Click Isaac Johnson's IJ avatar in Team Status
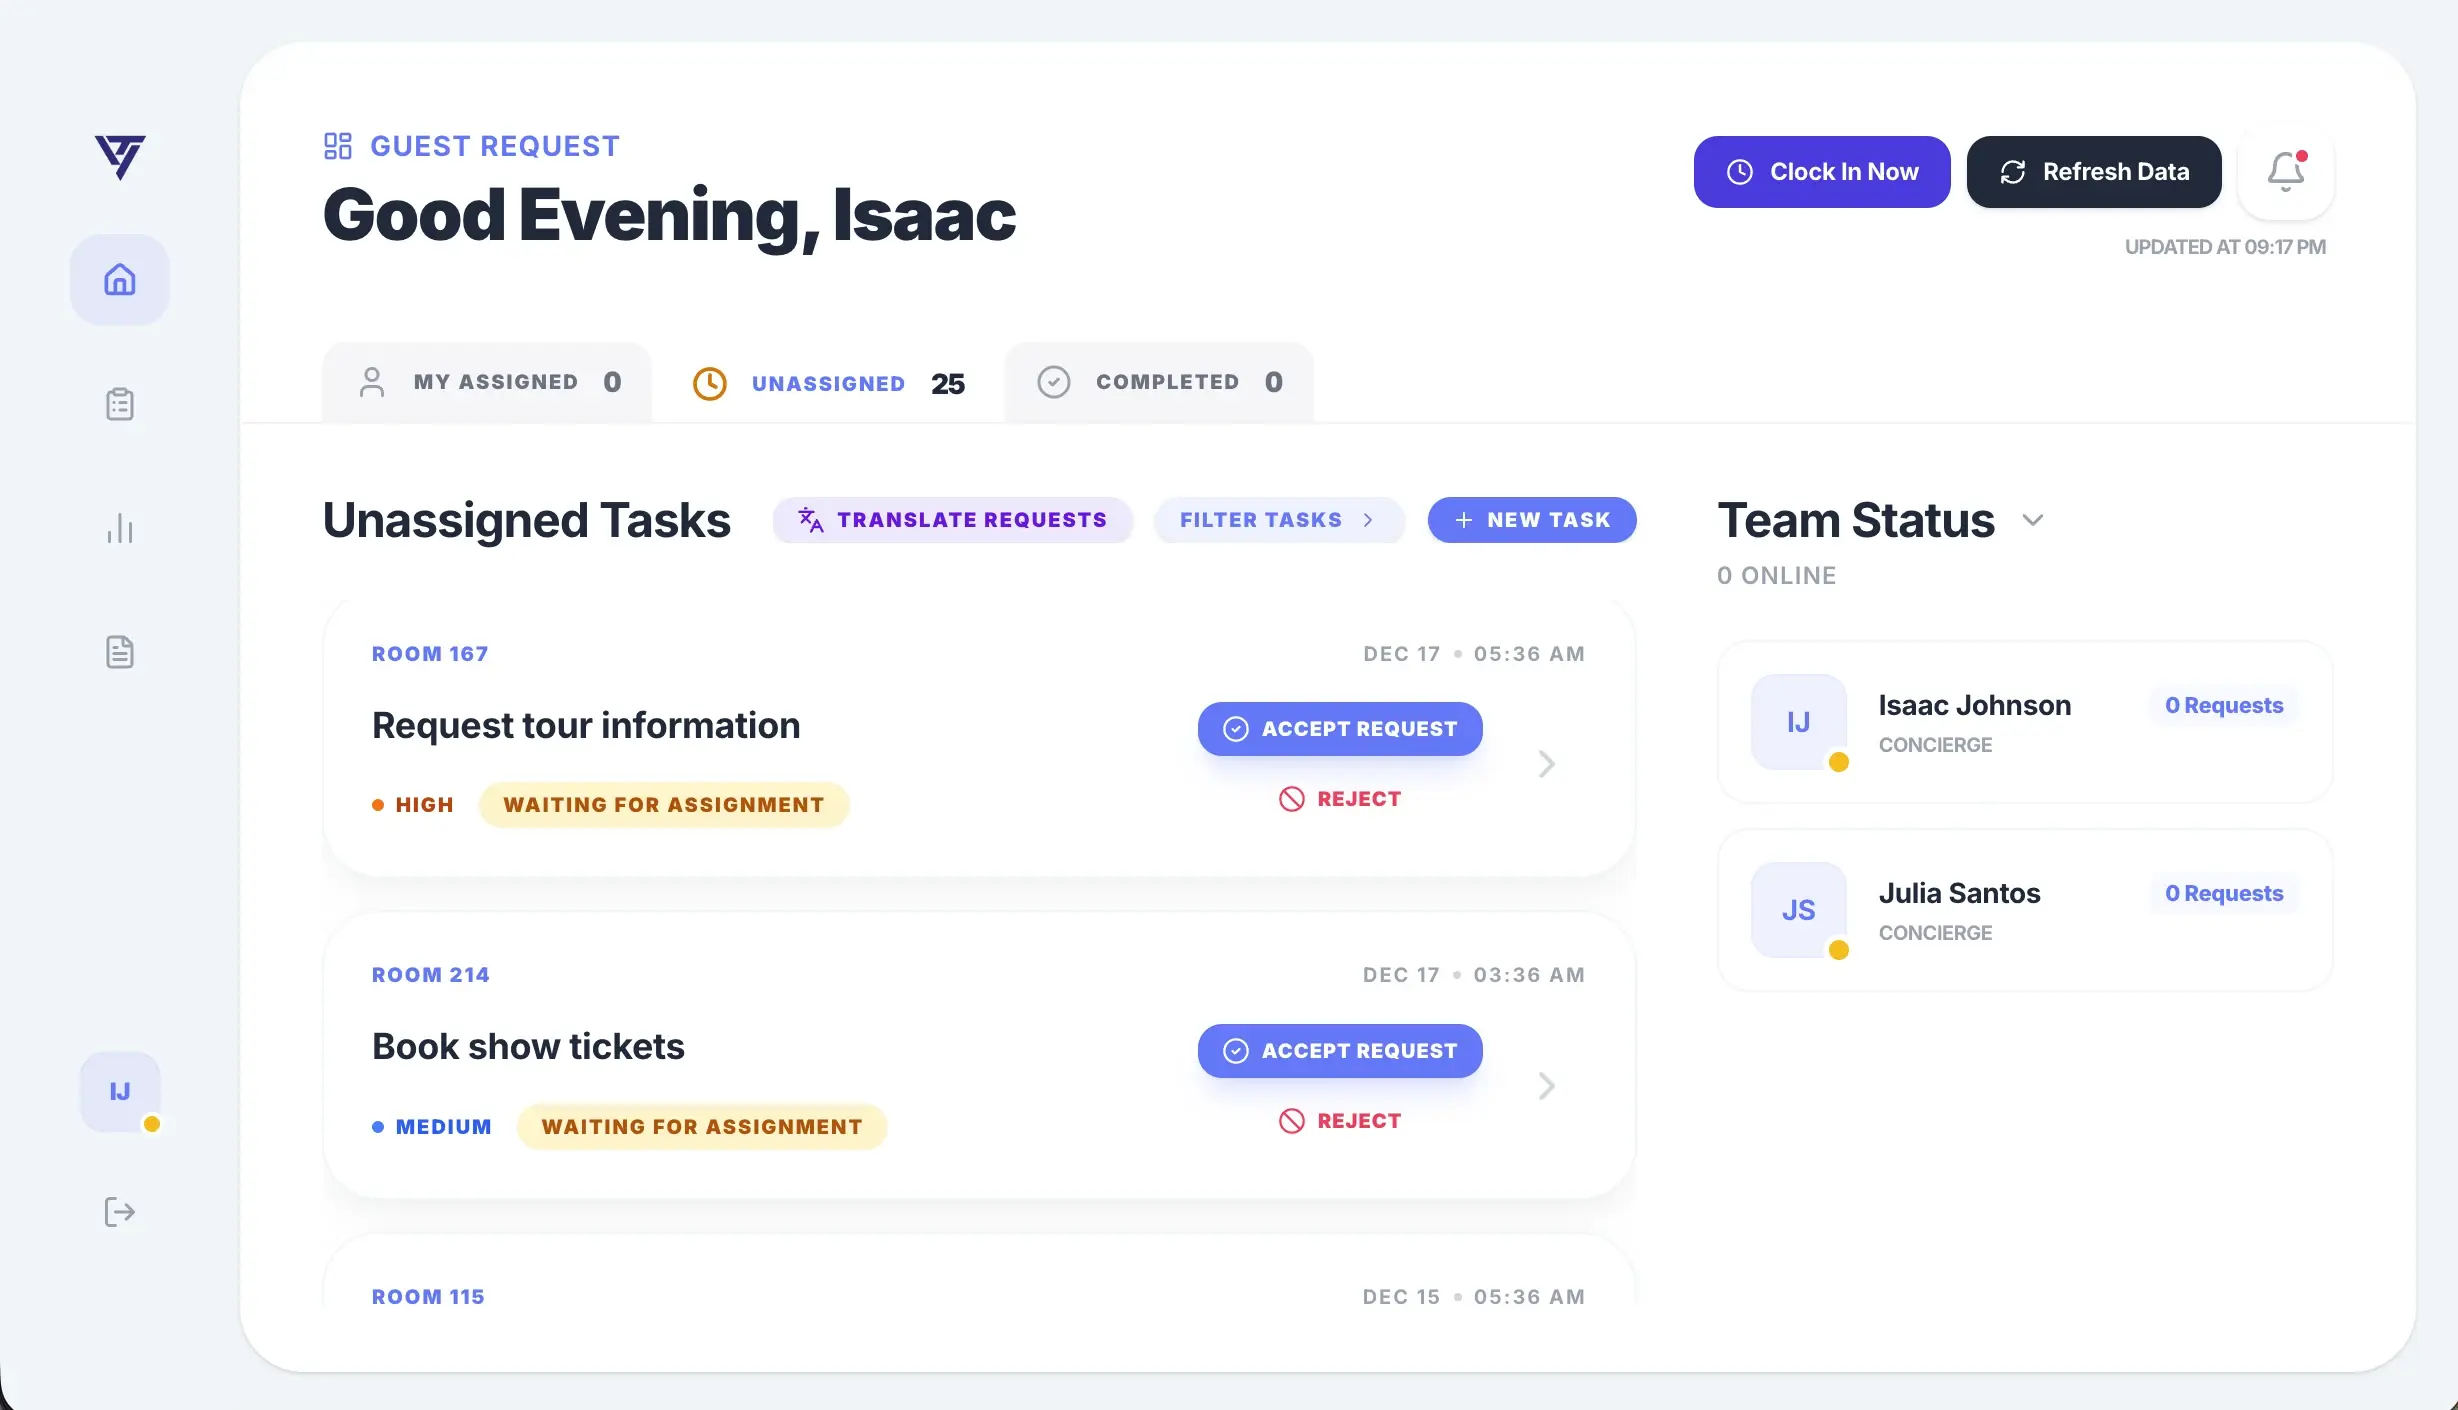Screen dimensions: 2458x1410 click(1799, 722)
